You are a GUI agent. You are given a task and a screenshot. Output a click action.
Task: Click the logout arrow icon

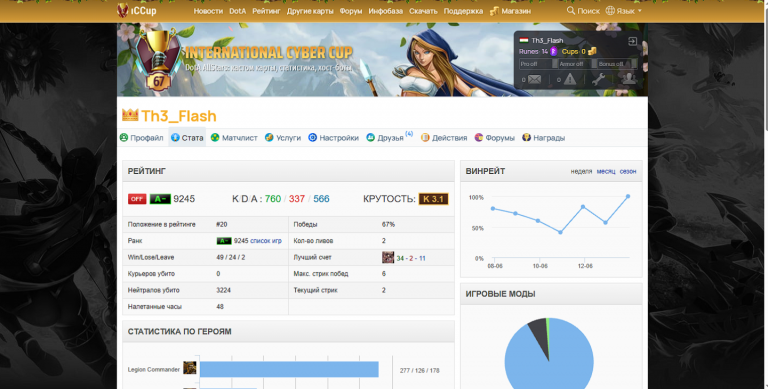(x=632, y=42)
